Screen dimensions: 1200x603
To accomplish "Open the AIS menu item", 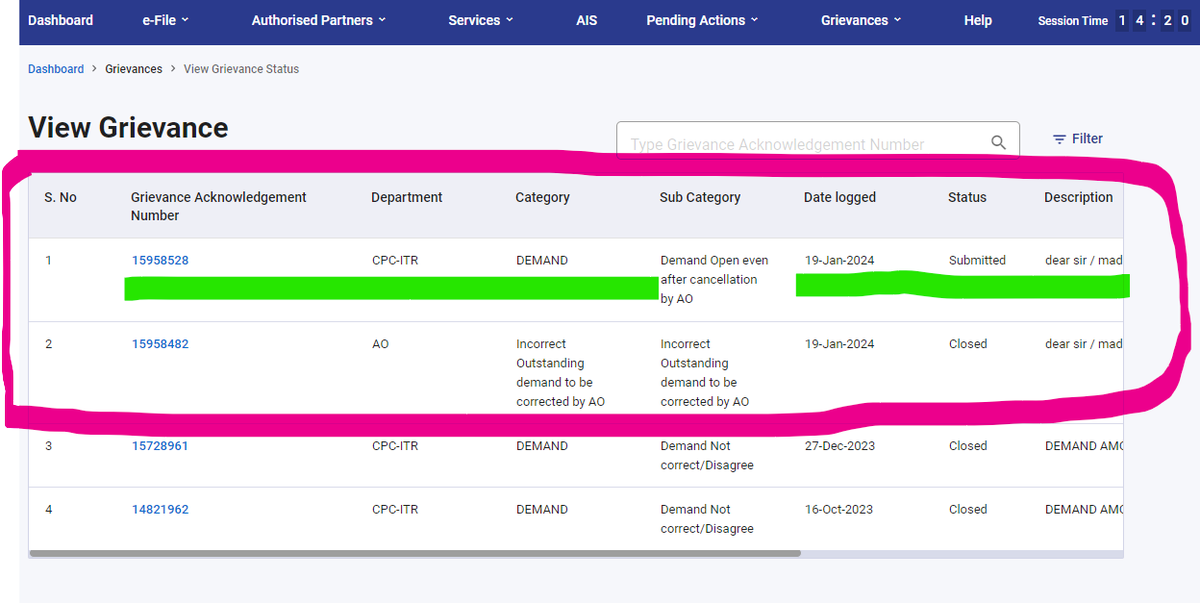I will [587, 20].
